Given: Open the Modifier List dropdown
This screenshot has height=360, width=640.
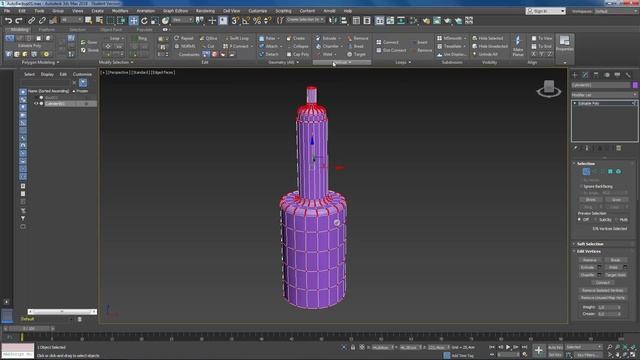Looking at the screenshot, I should click(x=604, y=95).
